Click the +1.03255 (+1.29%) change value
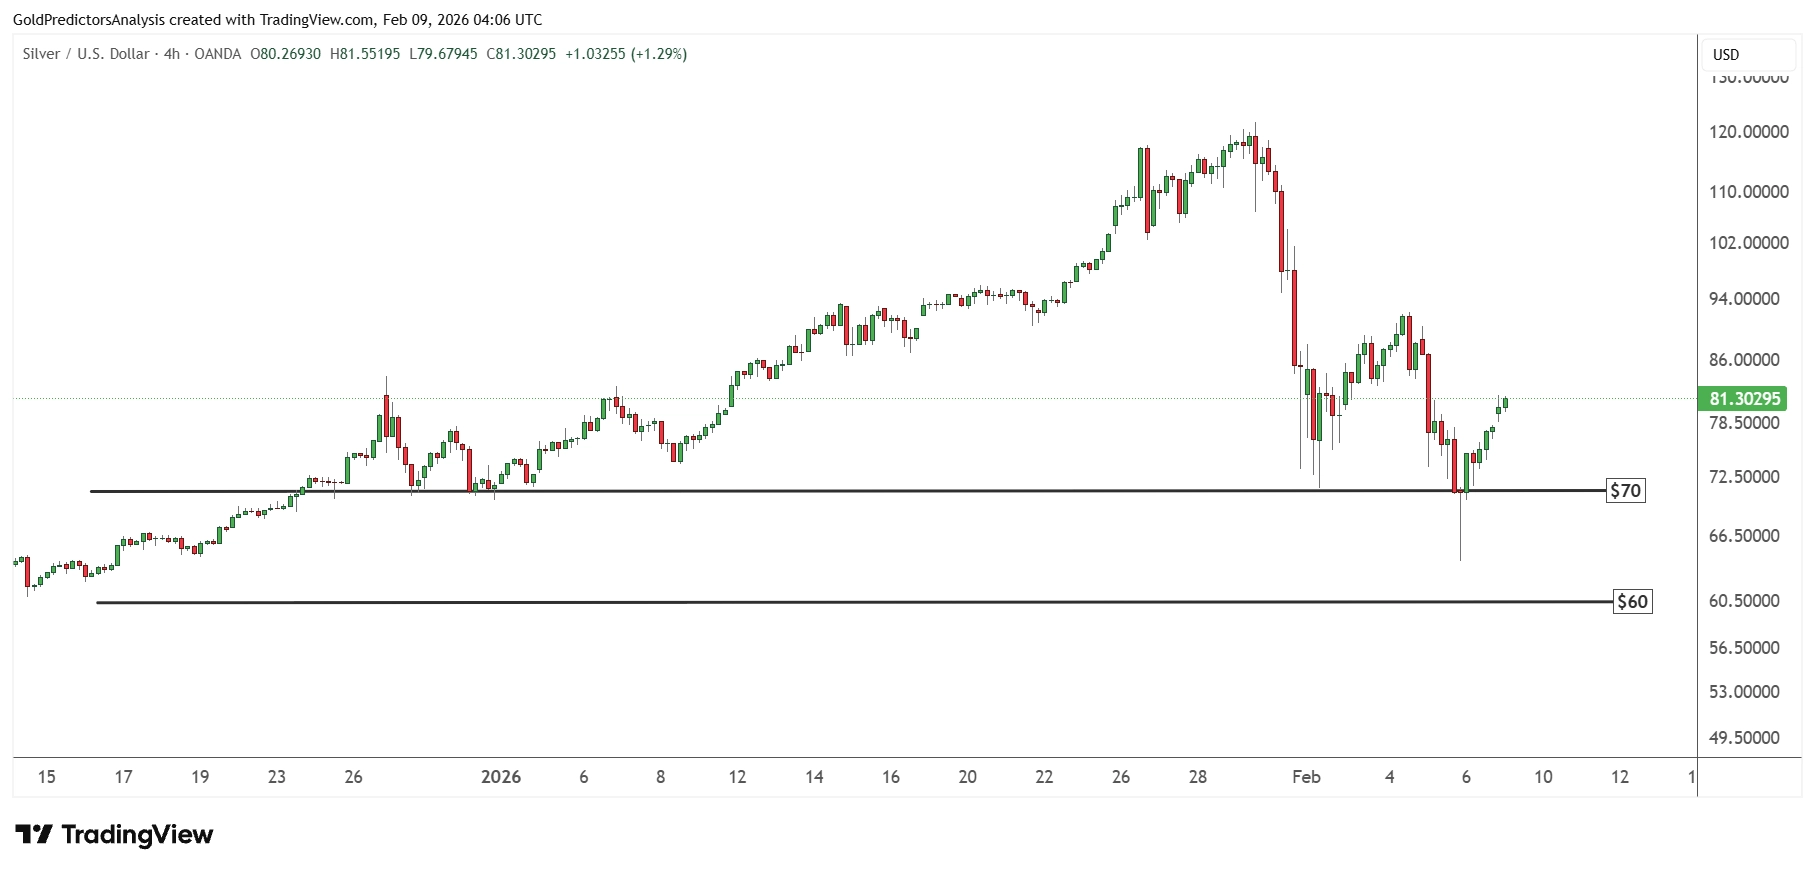 click(626, 54)
